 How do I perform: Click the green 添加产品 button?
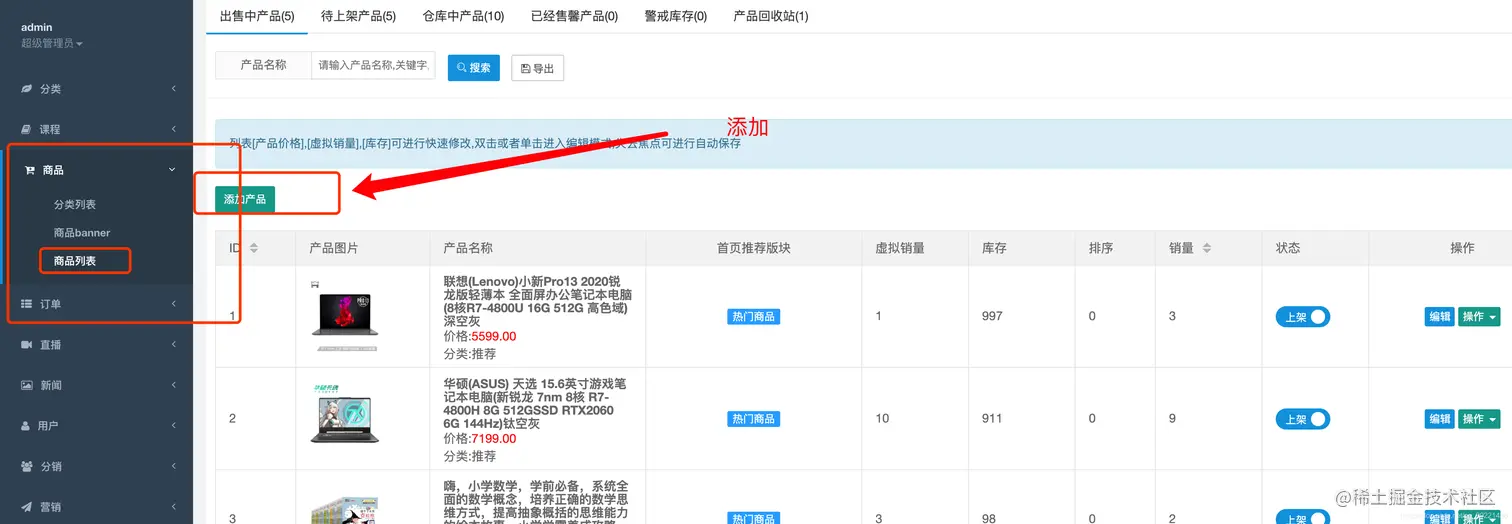pos(245,199)
